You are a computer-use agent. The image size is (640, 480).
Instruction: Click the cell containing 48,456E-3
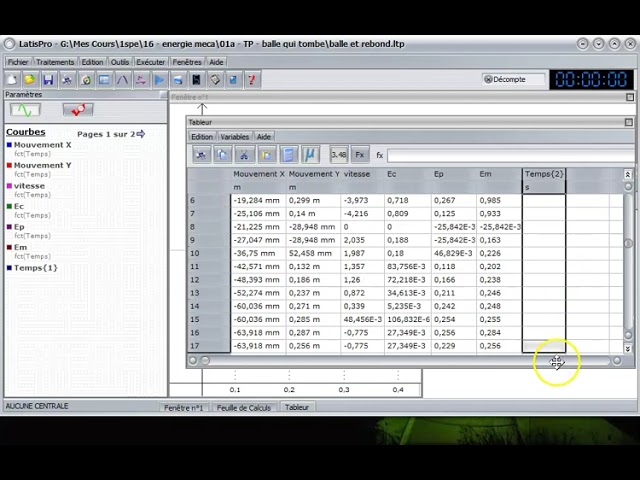[362, 320]
